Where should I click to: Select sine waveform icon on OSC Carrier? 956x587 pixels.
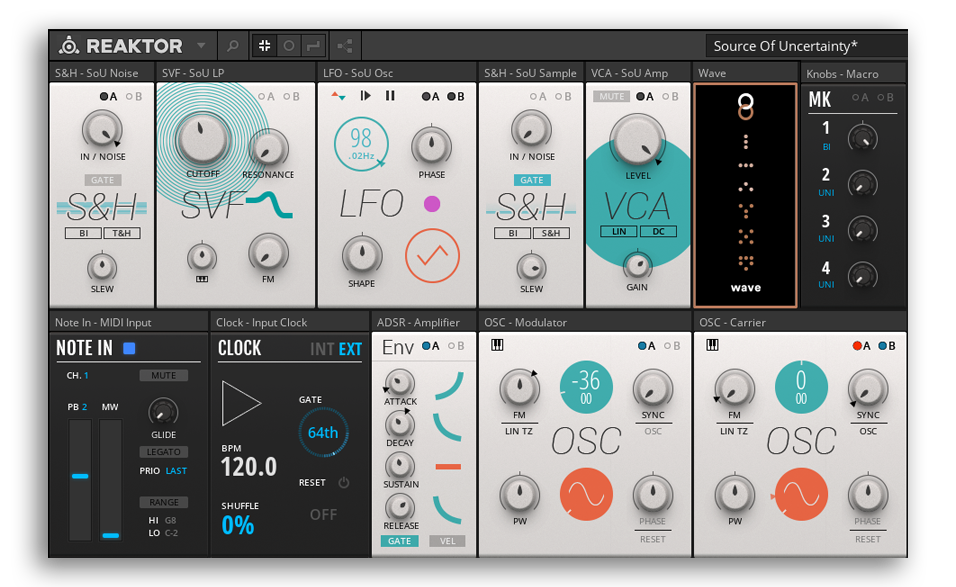click(801, 494)
